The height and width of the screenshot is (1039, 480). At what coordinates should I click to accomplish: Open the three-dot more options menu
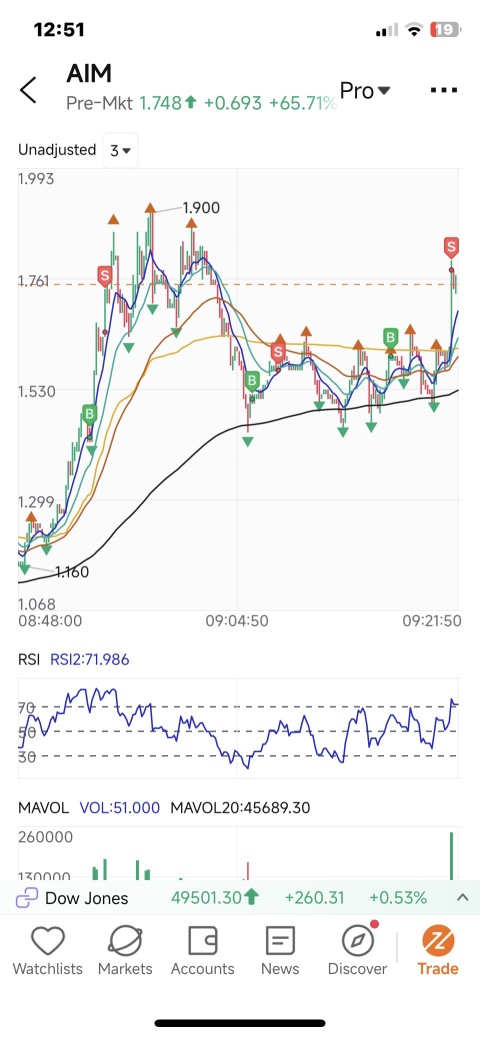click(444, 90)
